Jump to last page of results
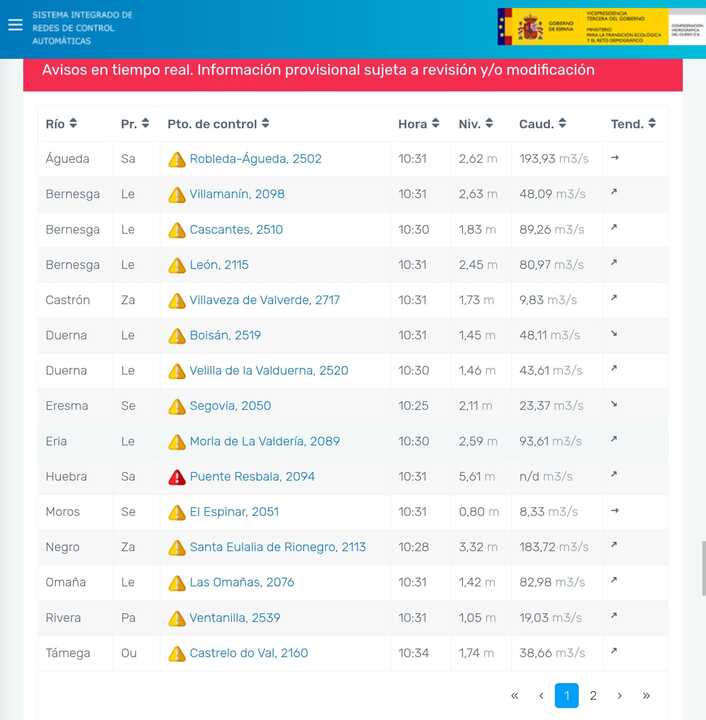The image size is (706, 720). (646, 696)
